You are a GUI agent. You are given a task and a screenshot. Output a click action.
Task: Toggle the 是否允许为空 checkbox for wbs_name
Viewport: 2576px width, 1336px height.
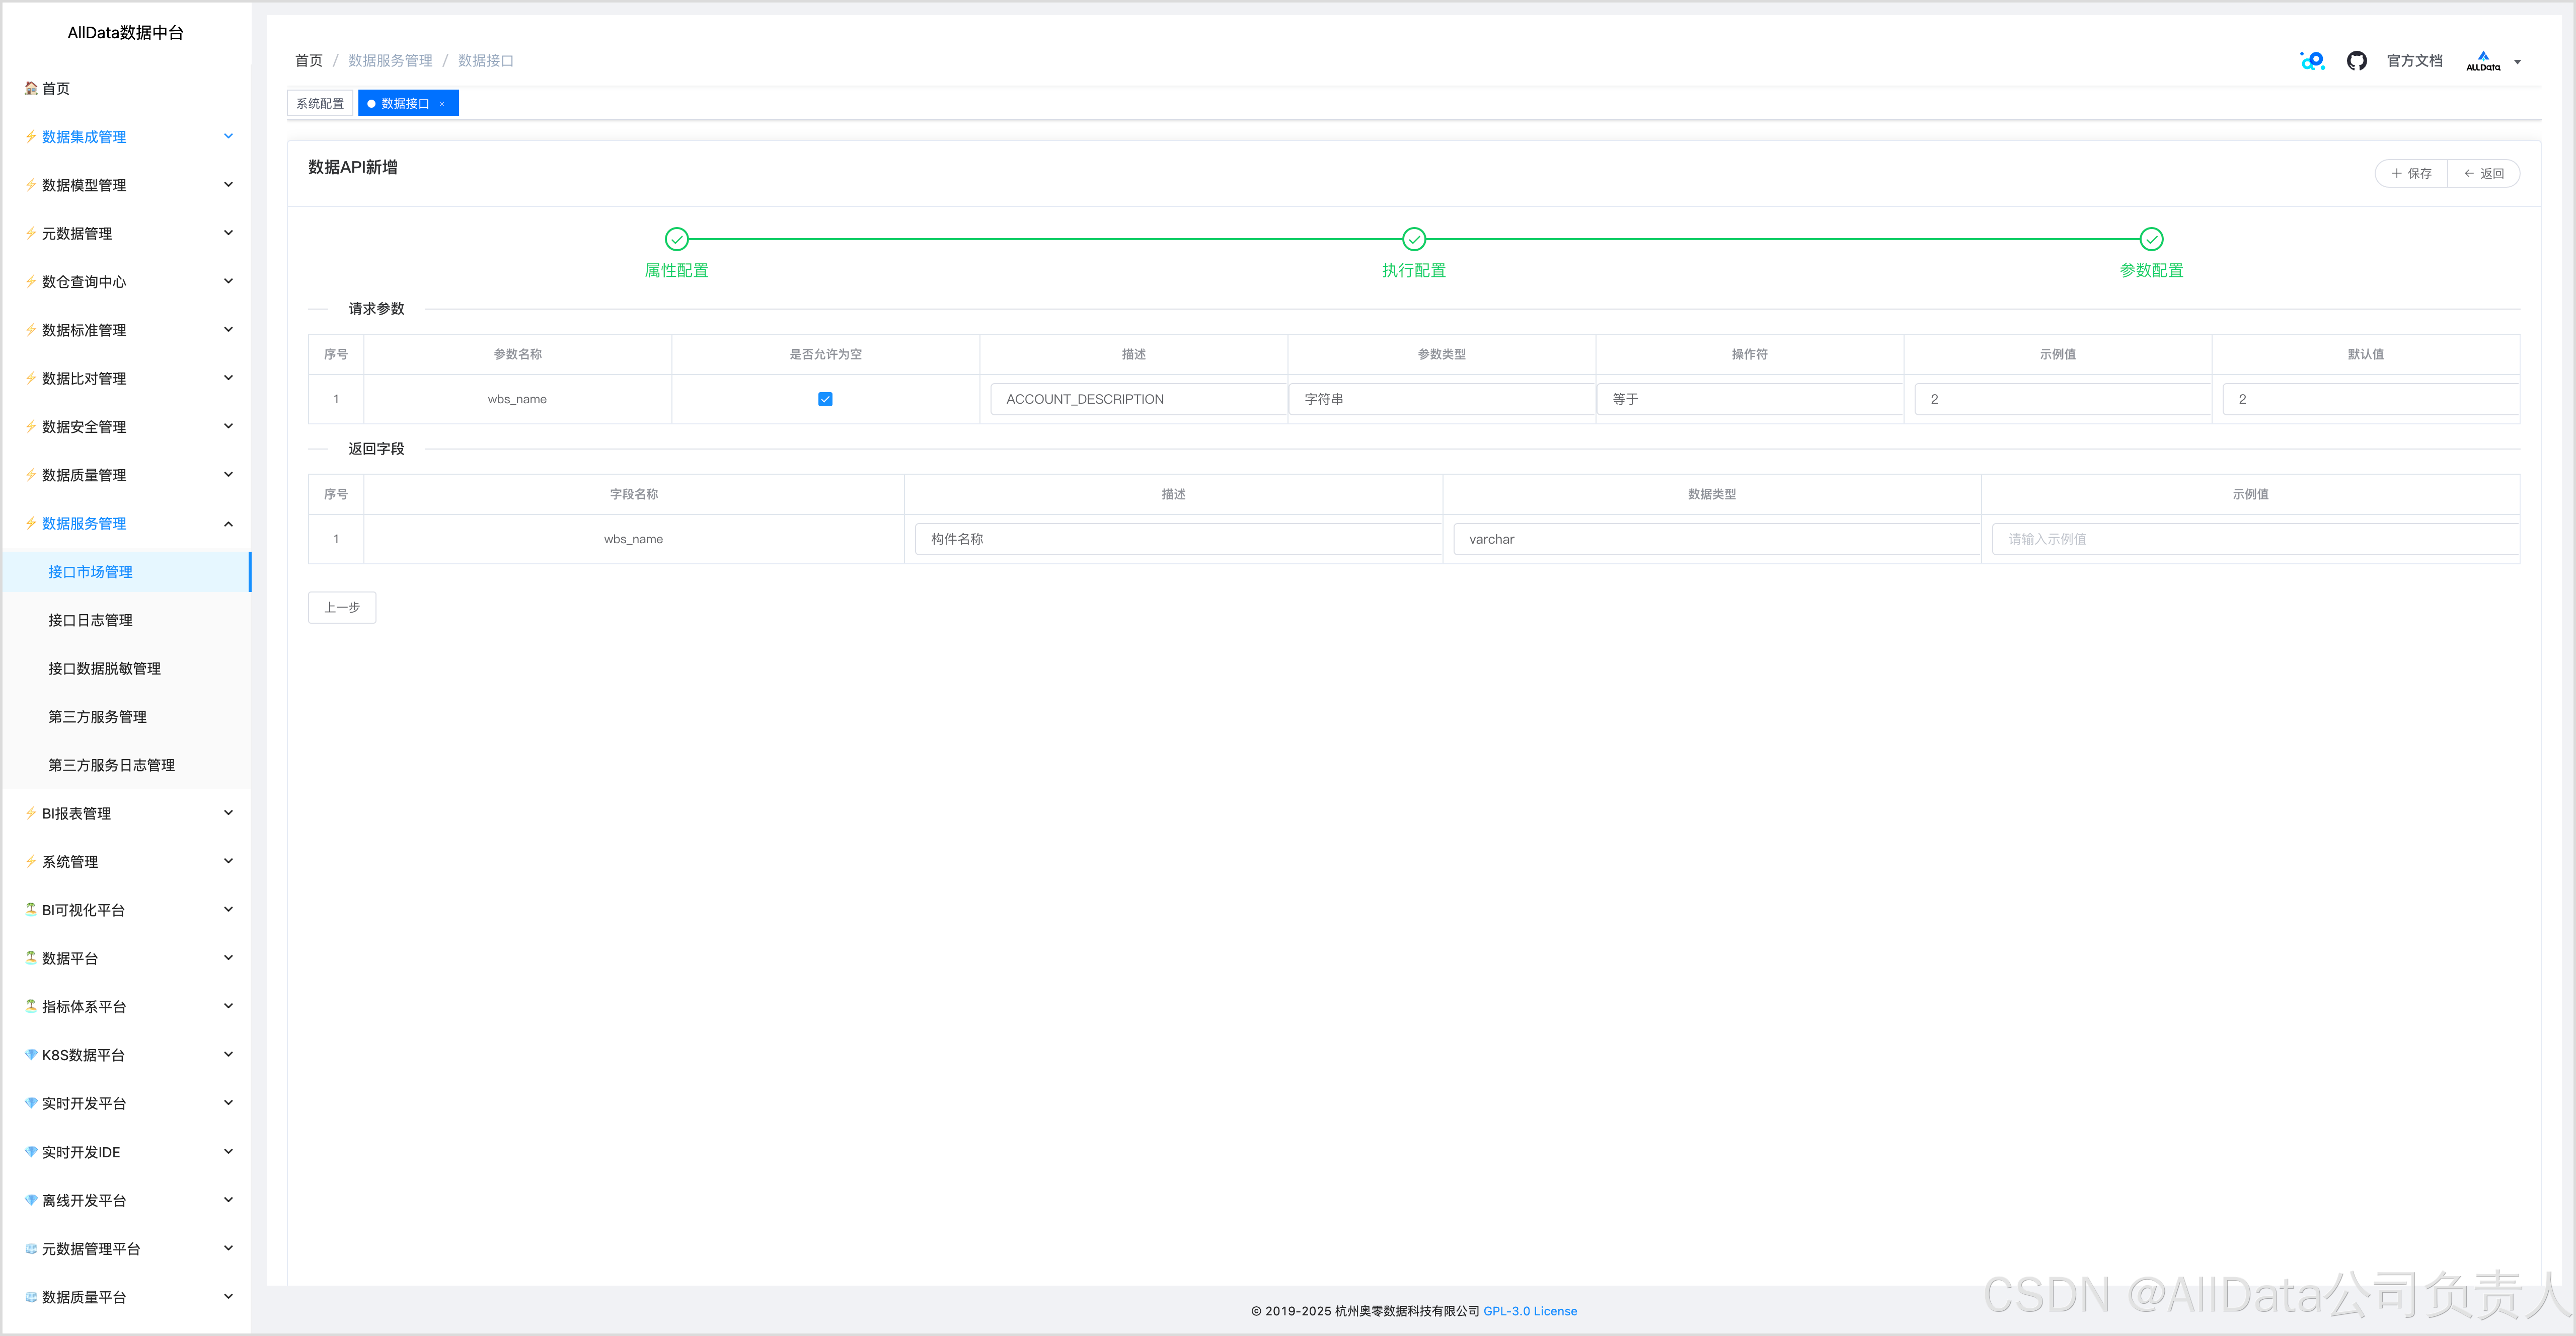tap(825, 399)
